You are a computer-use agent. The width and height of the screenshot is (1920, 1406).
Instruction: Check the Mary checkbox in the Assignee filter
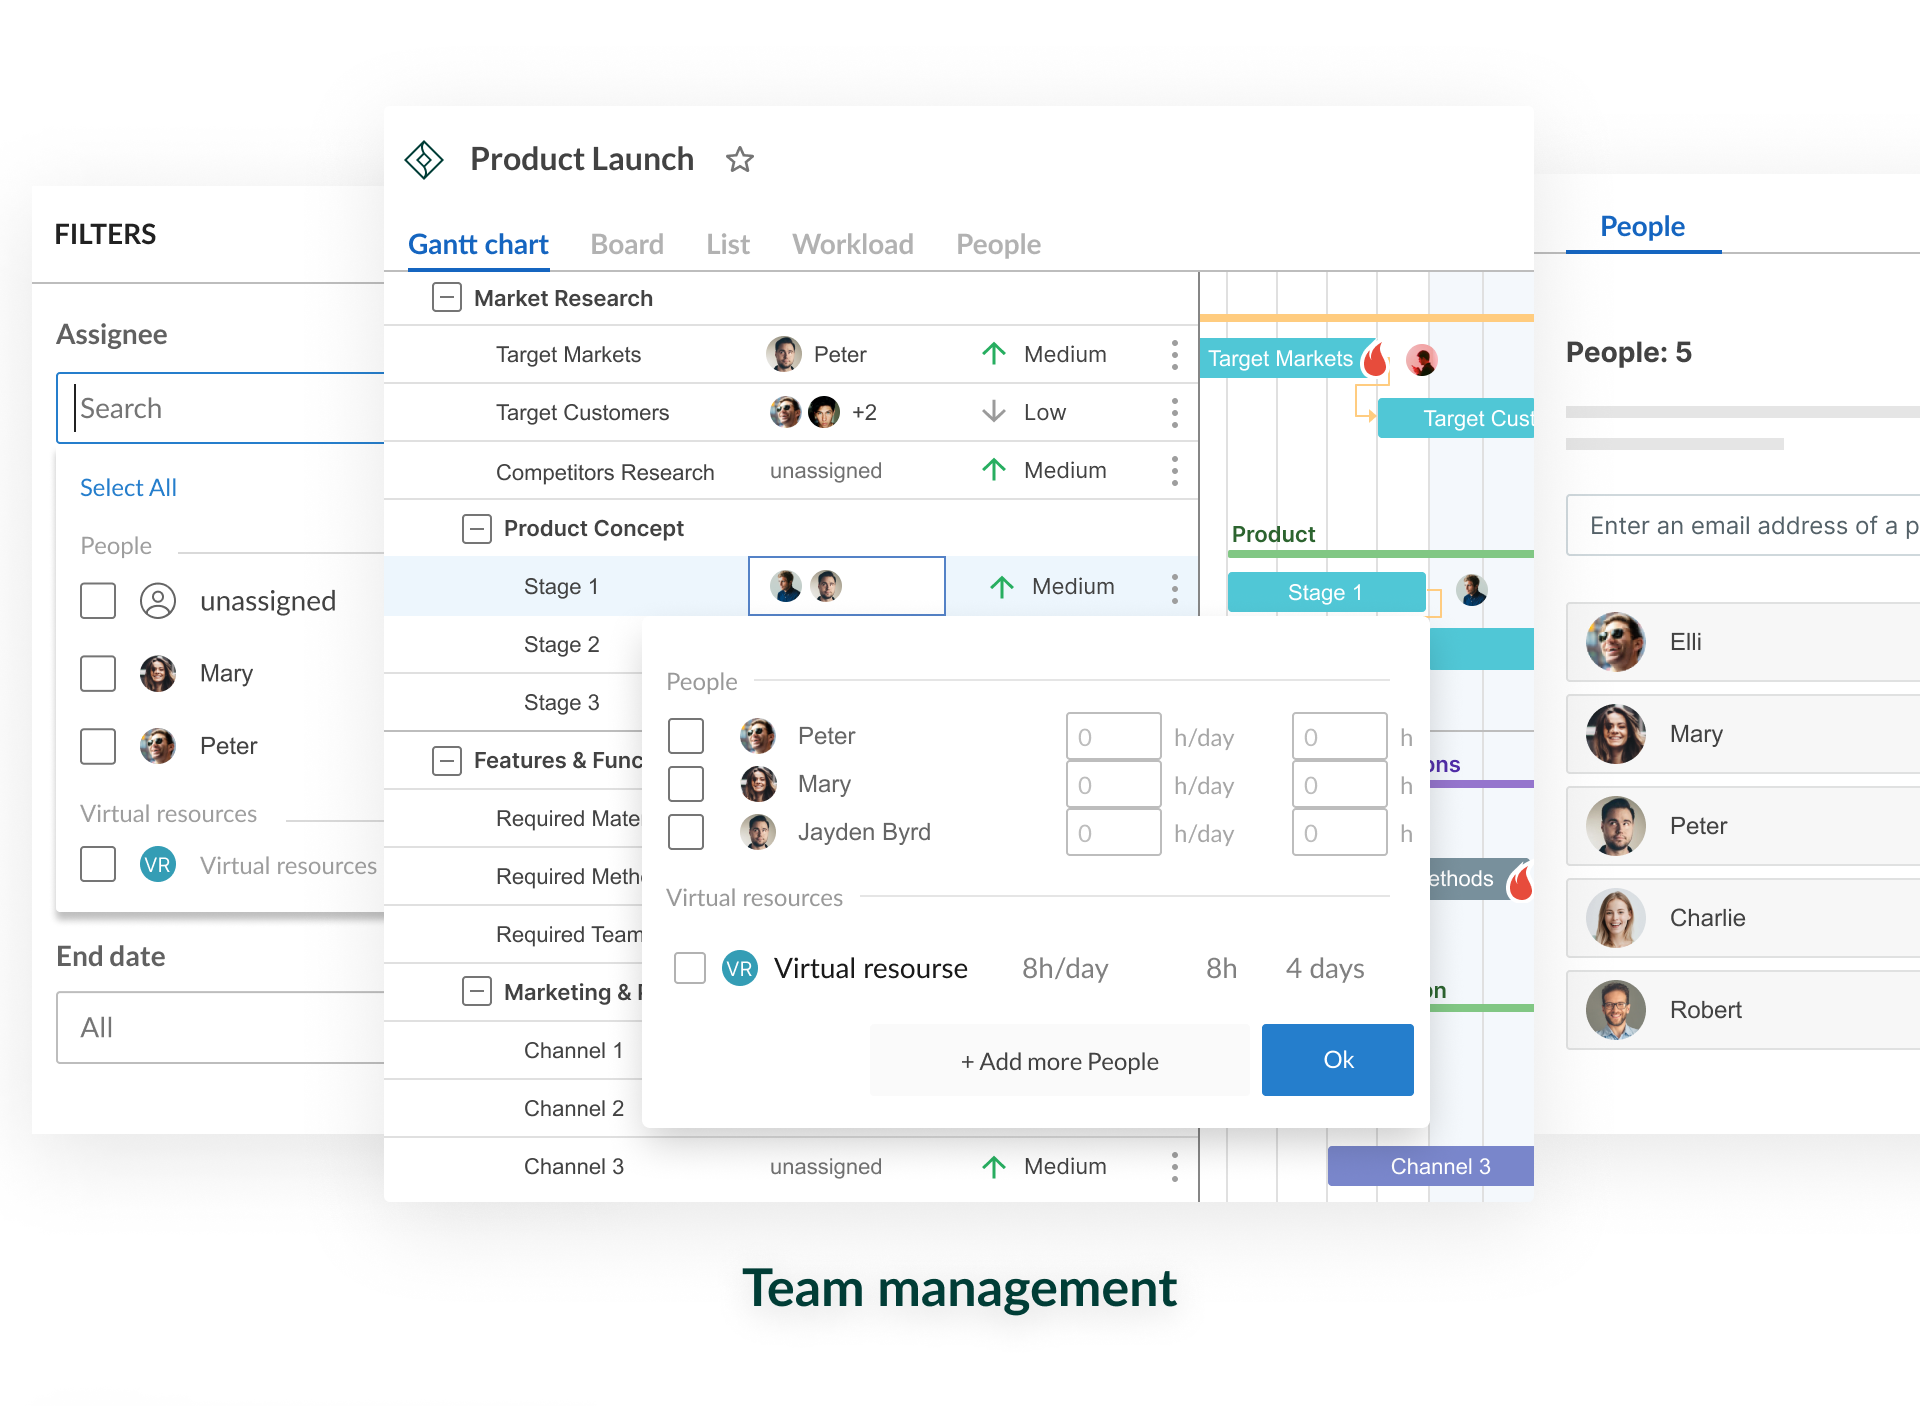point(98,673)
